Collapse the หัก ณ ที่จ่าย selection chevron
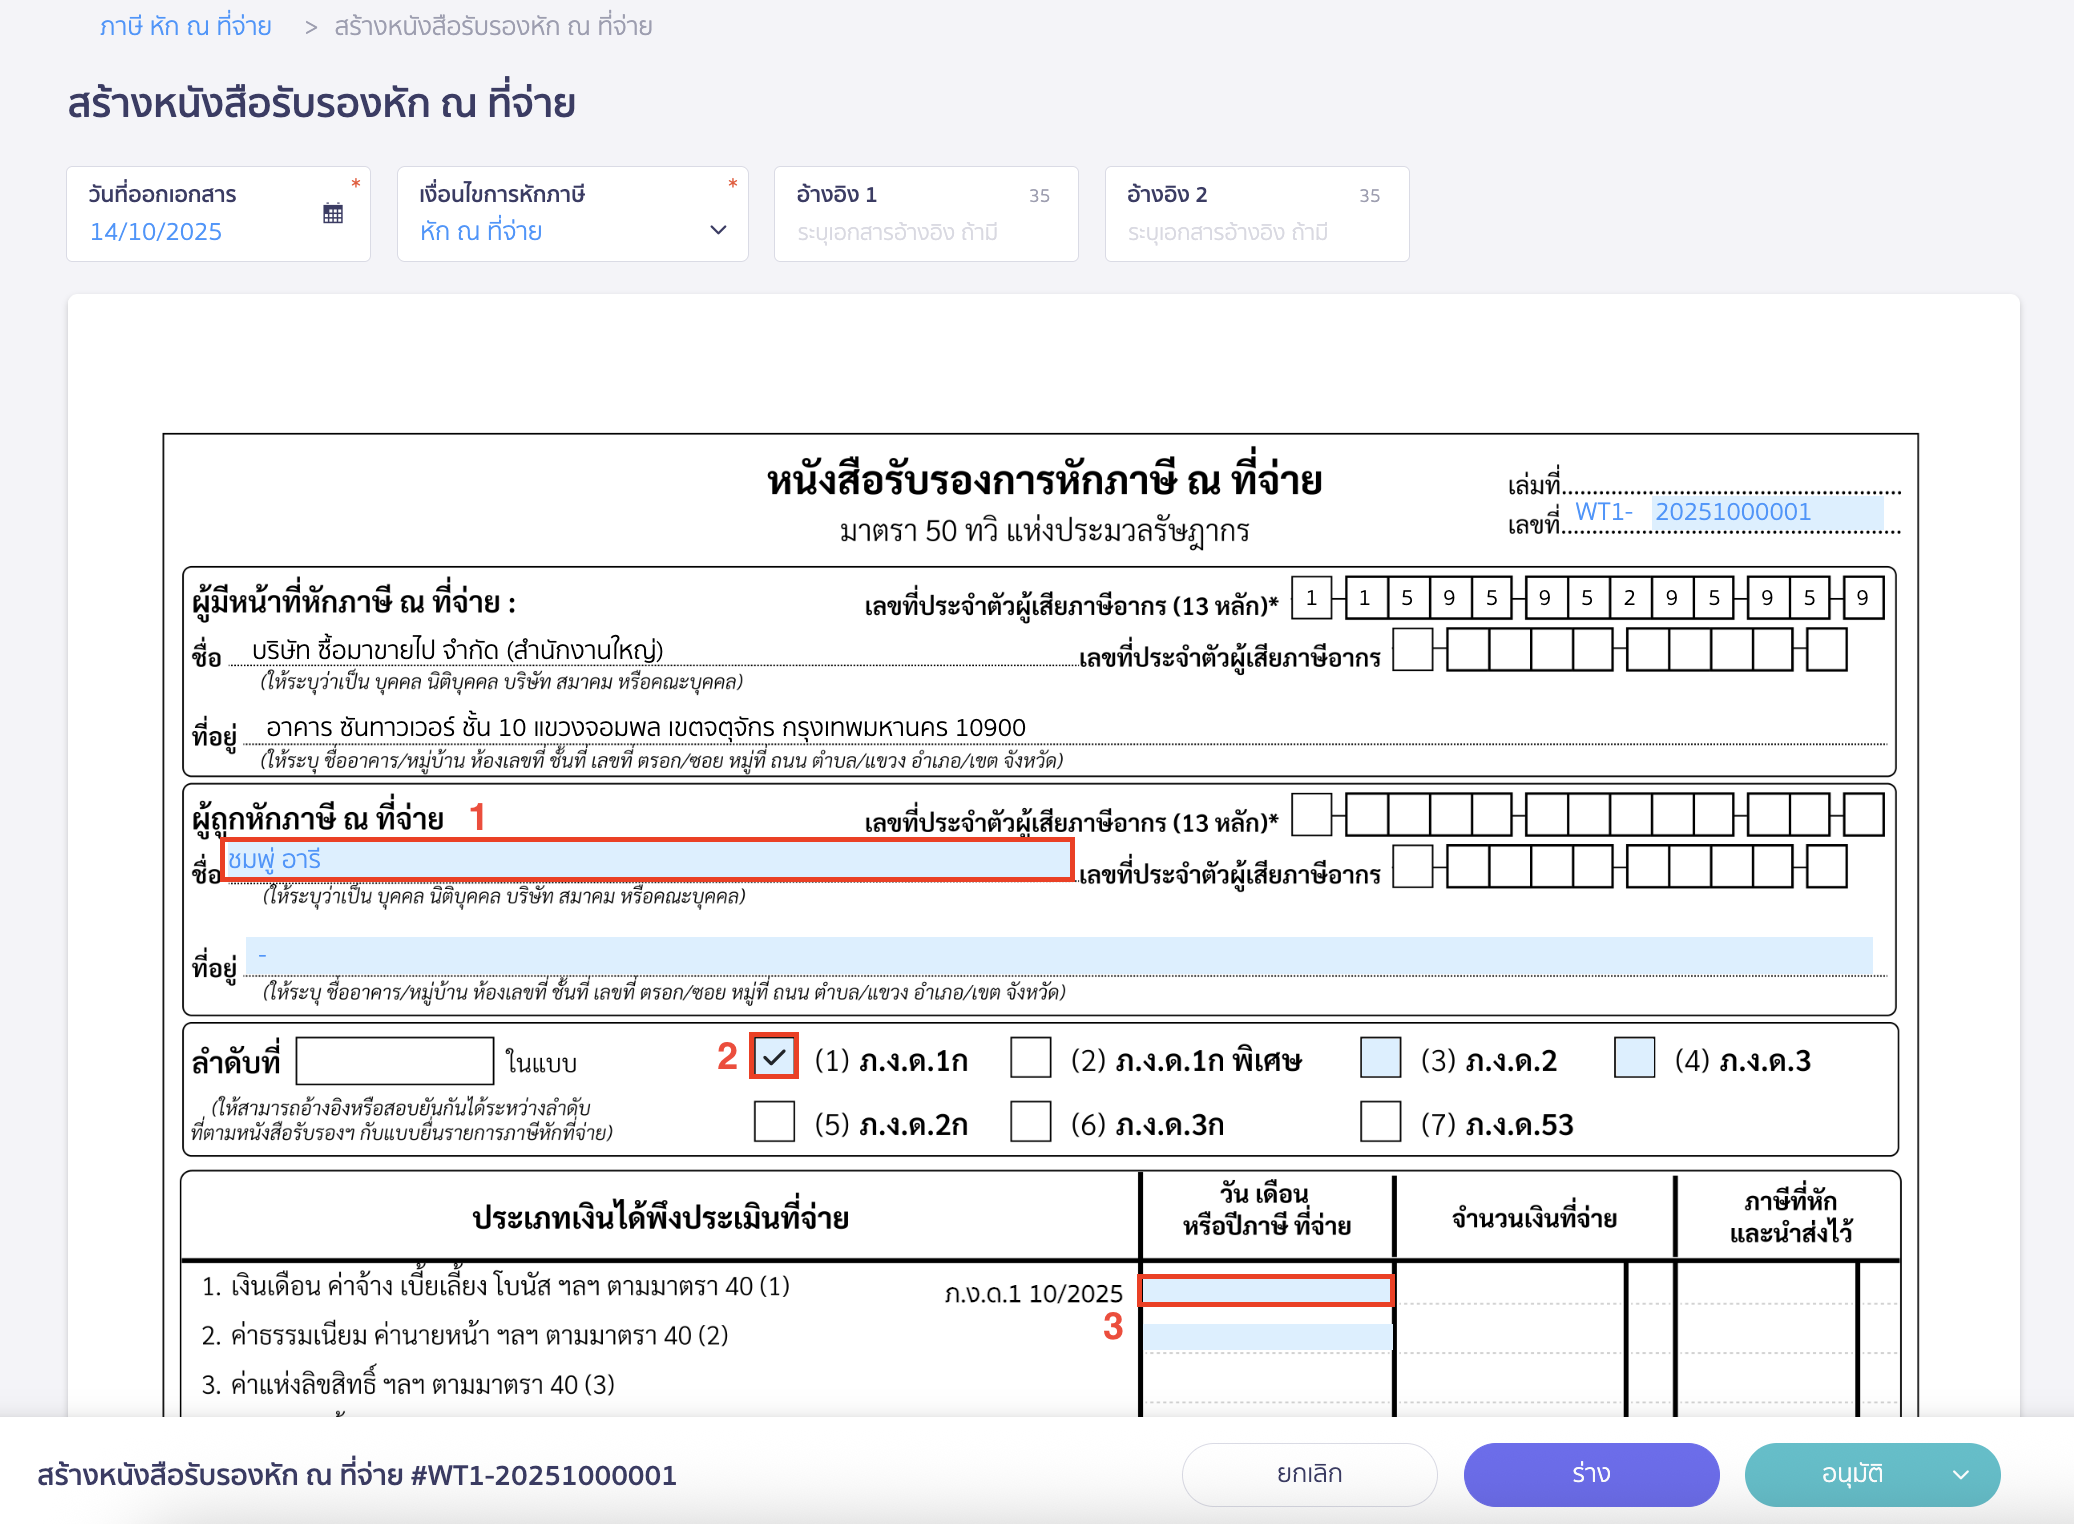Image resolution: width=2074 pixels, height=1524 pixels. pyautogui.click(x=718, y=231)
